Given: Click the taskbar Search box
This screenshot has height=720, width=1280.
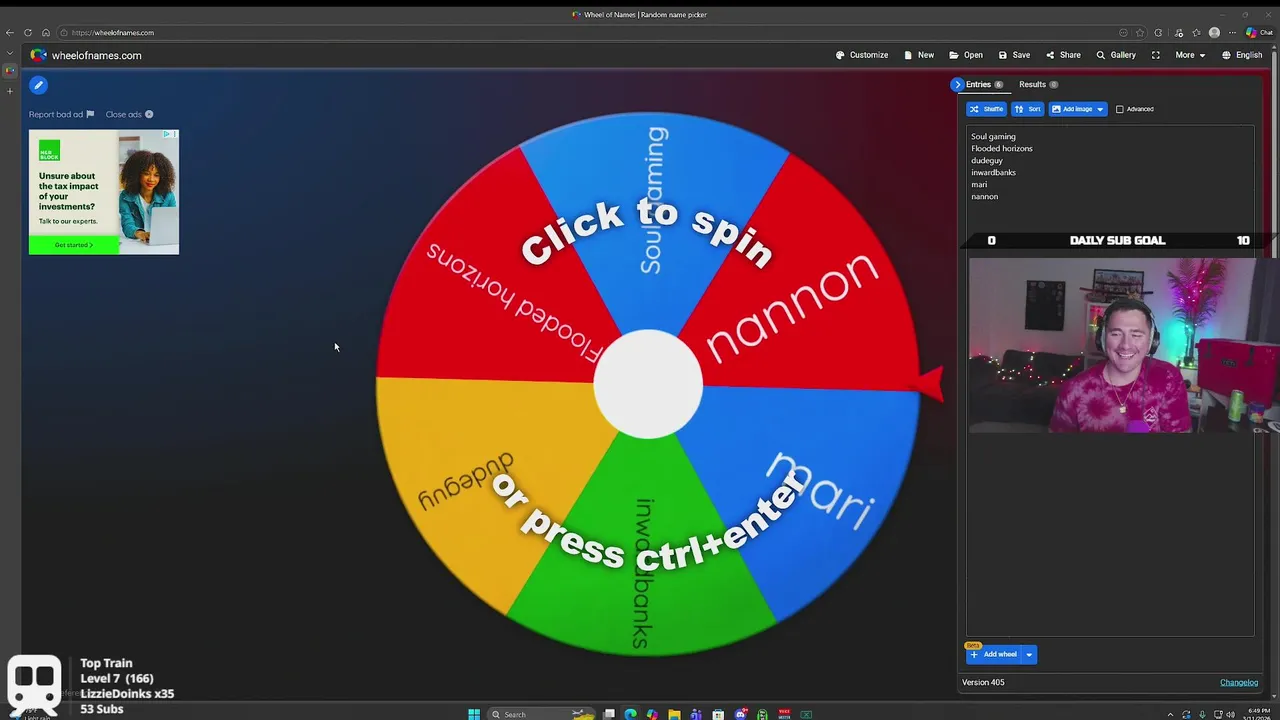Looking at the screenshot, I should point(541,714).
